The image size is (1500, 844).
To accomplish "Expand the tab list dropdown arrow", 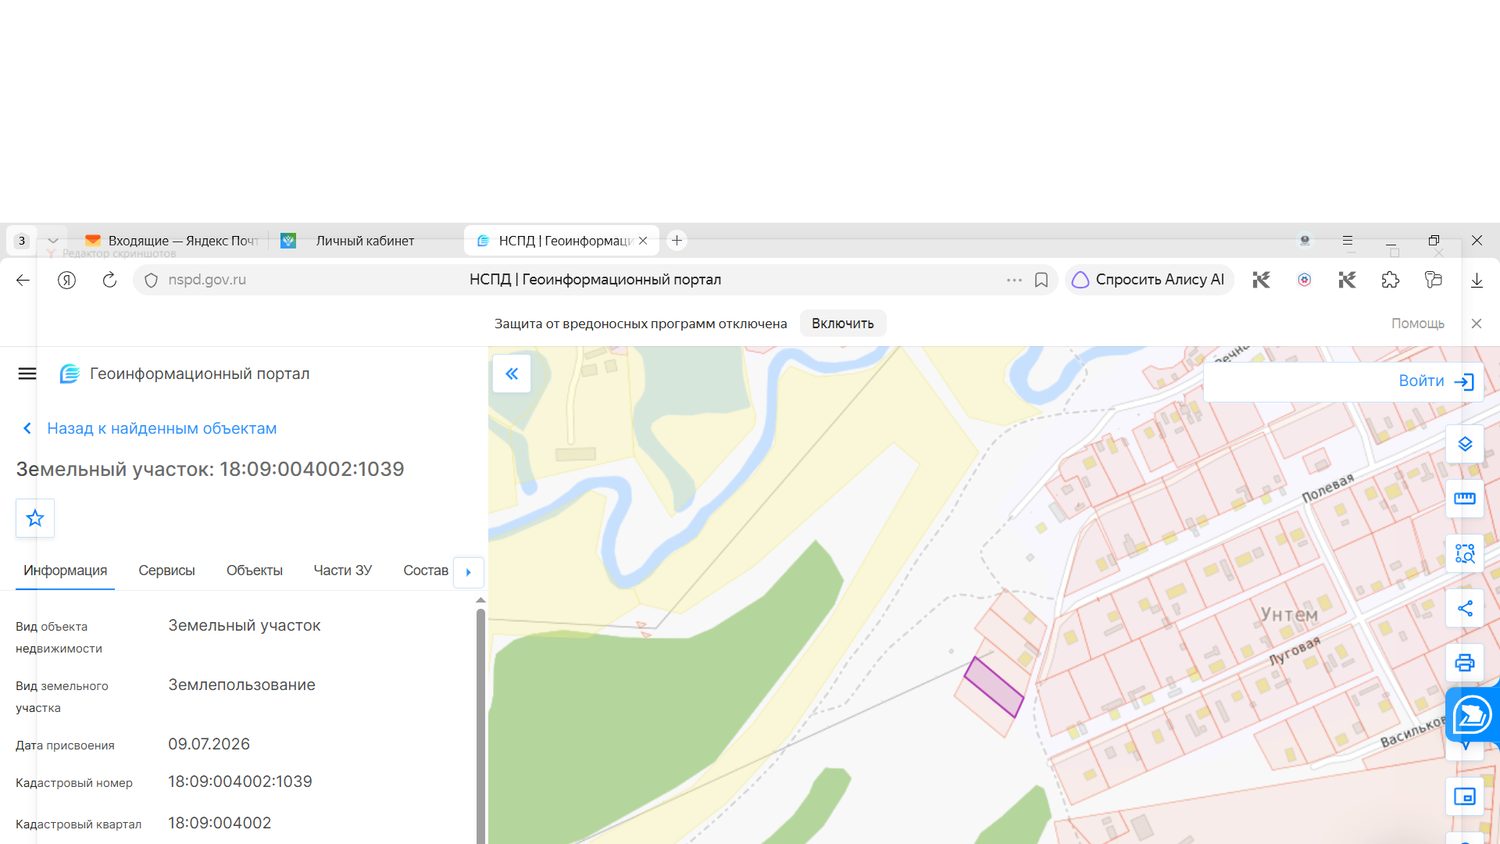I will click(53, 241).
